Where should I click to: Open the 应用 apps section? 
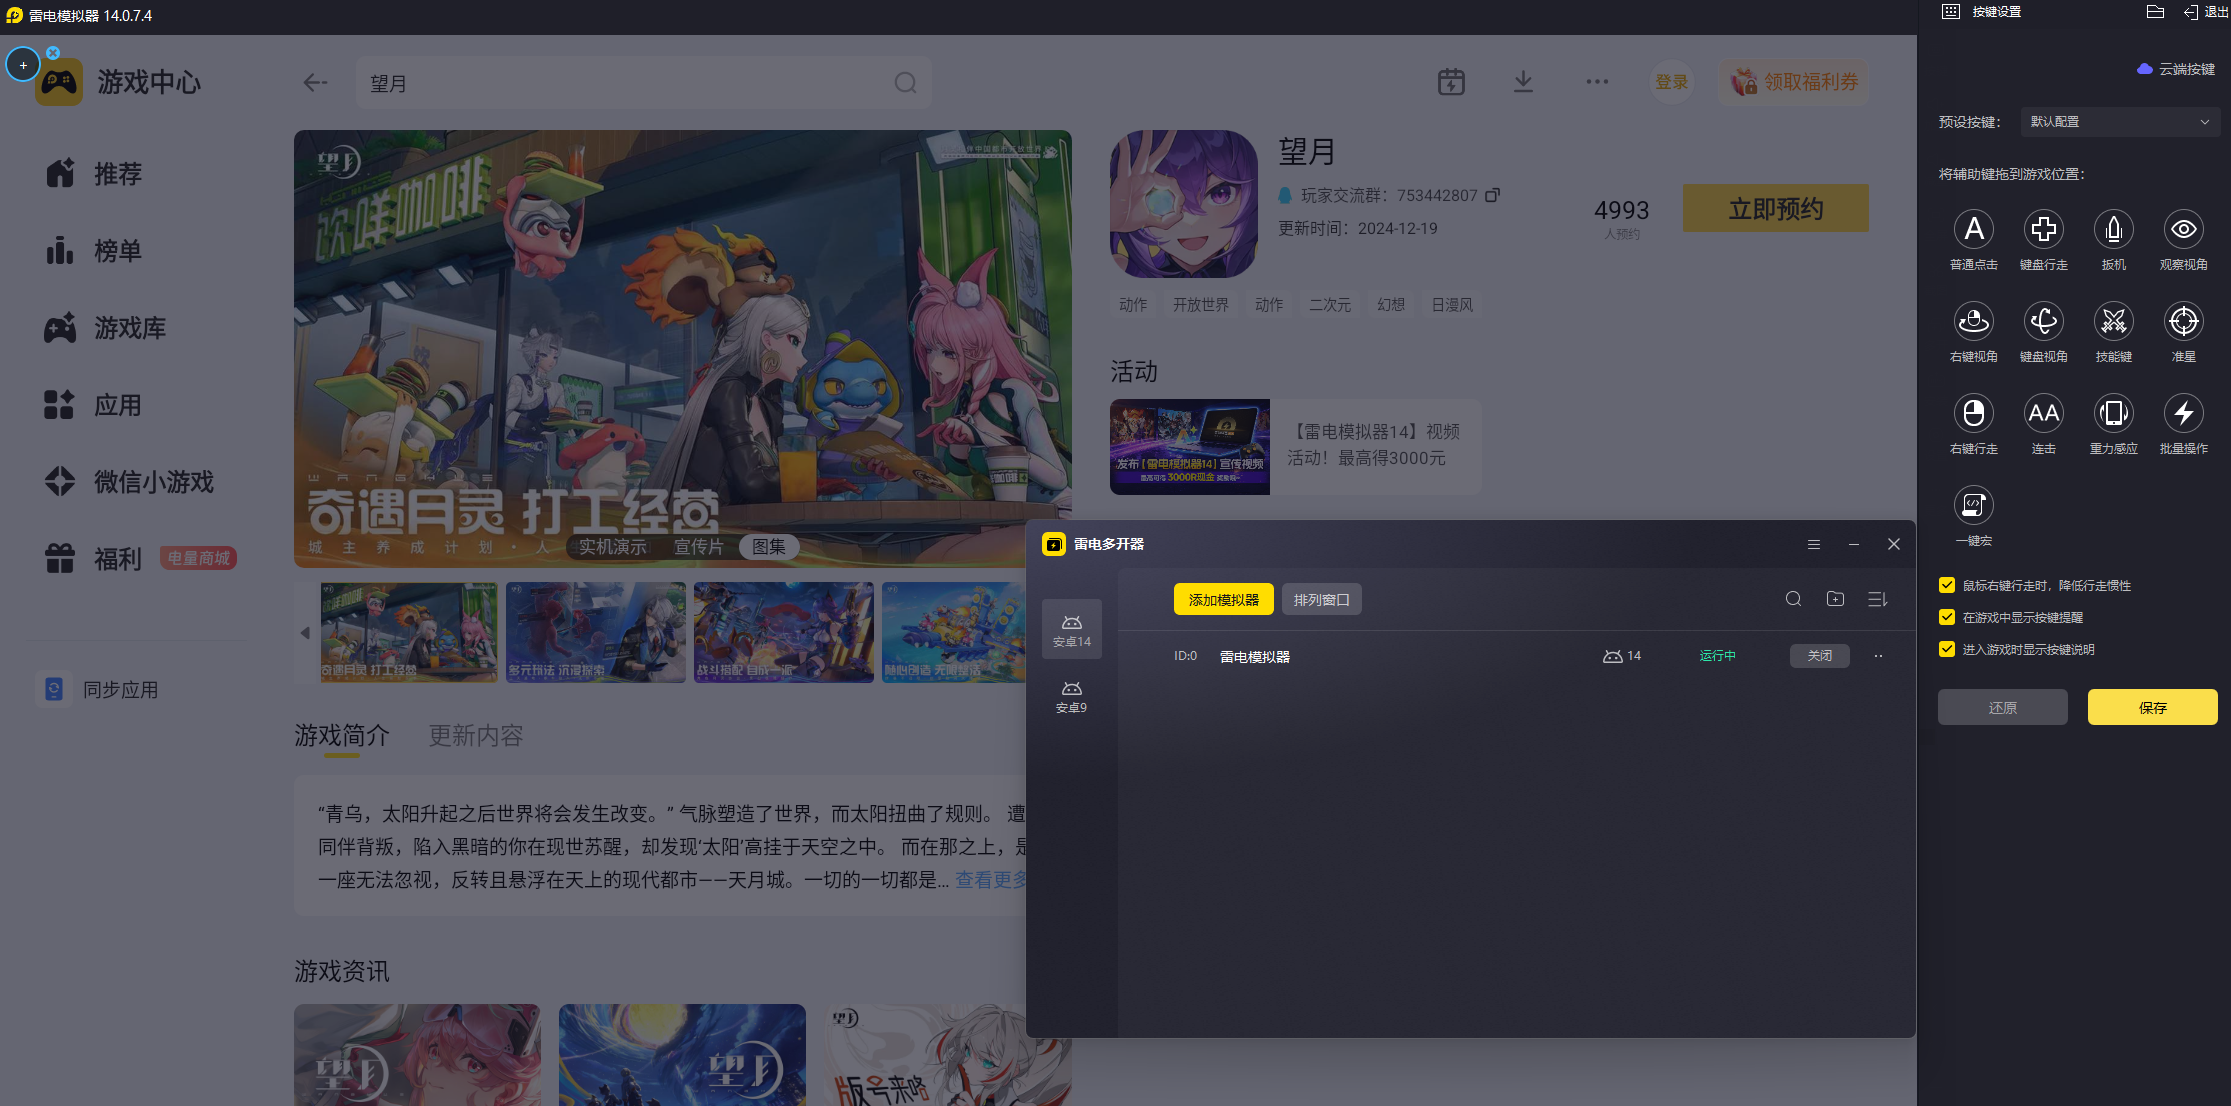94,405
